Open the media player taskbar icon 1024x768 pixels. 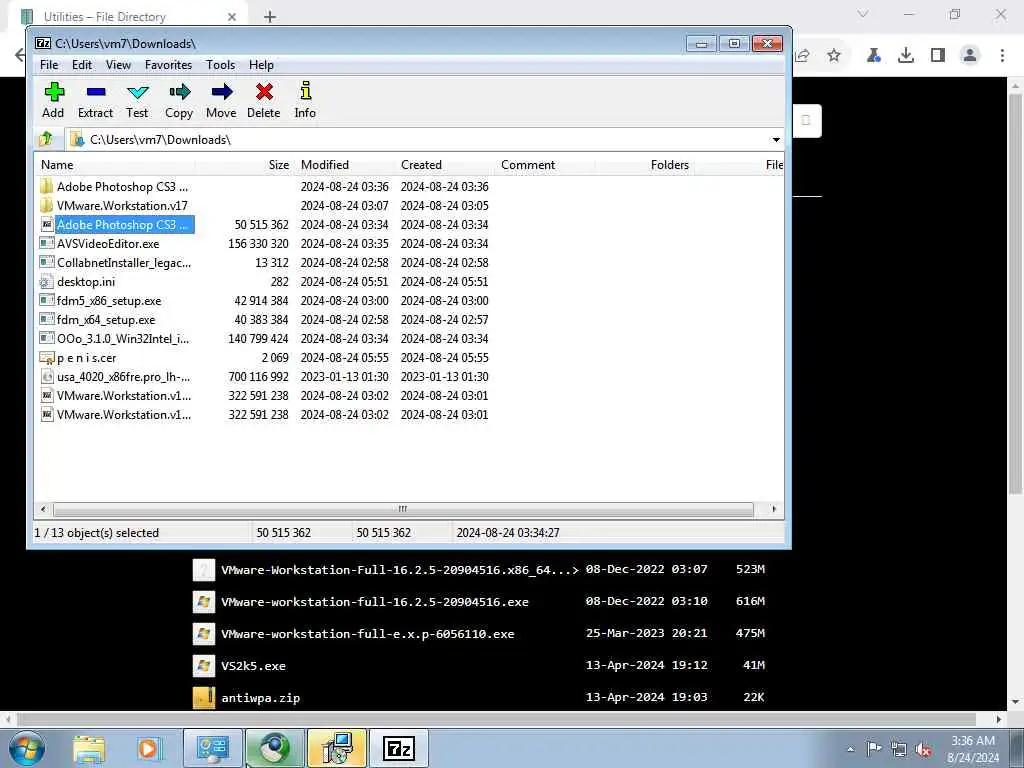click(149, 748)
